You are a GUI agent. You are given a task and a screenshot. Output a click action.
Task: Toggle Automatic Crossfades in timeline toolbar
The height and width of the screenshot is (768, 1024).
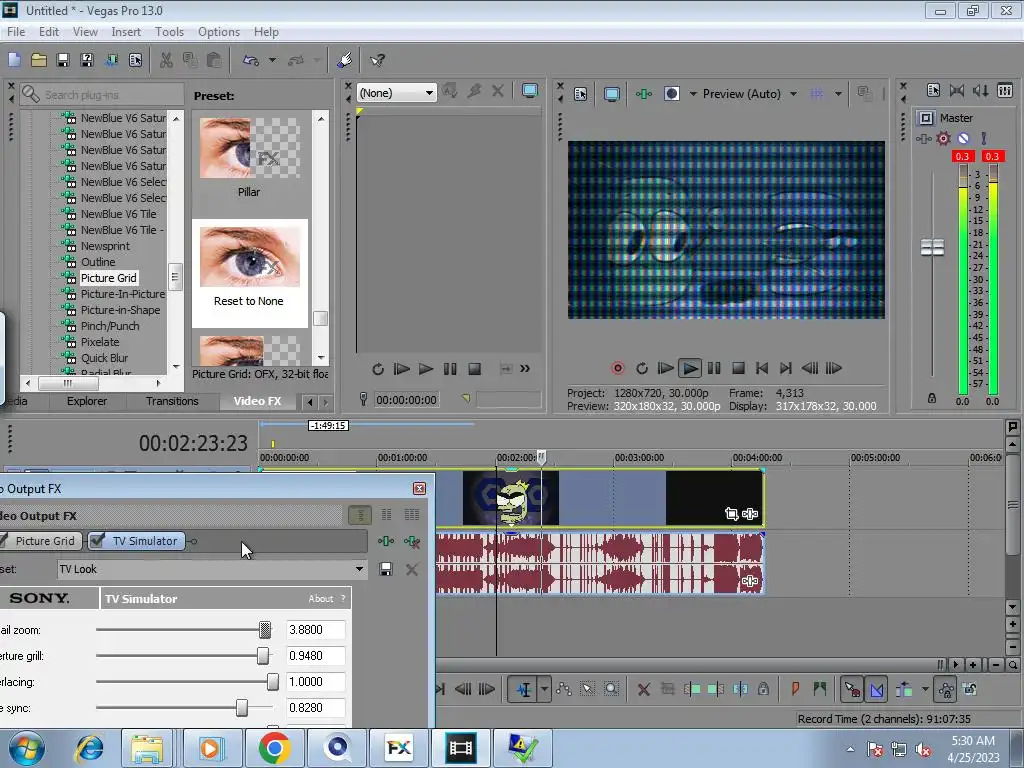(876, 689)
